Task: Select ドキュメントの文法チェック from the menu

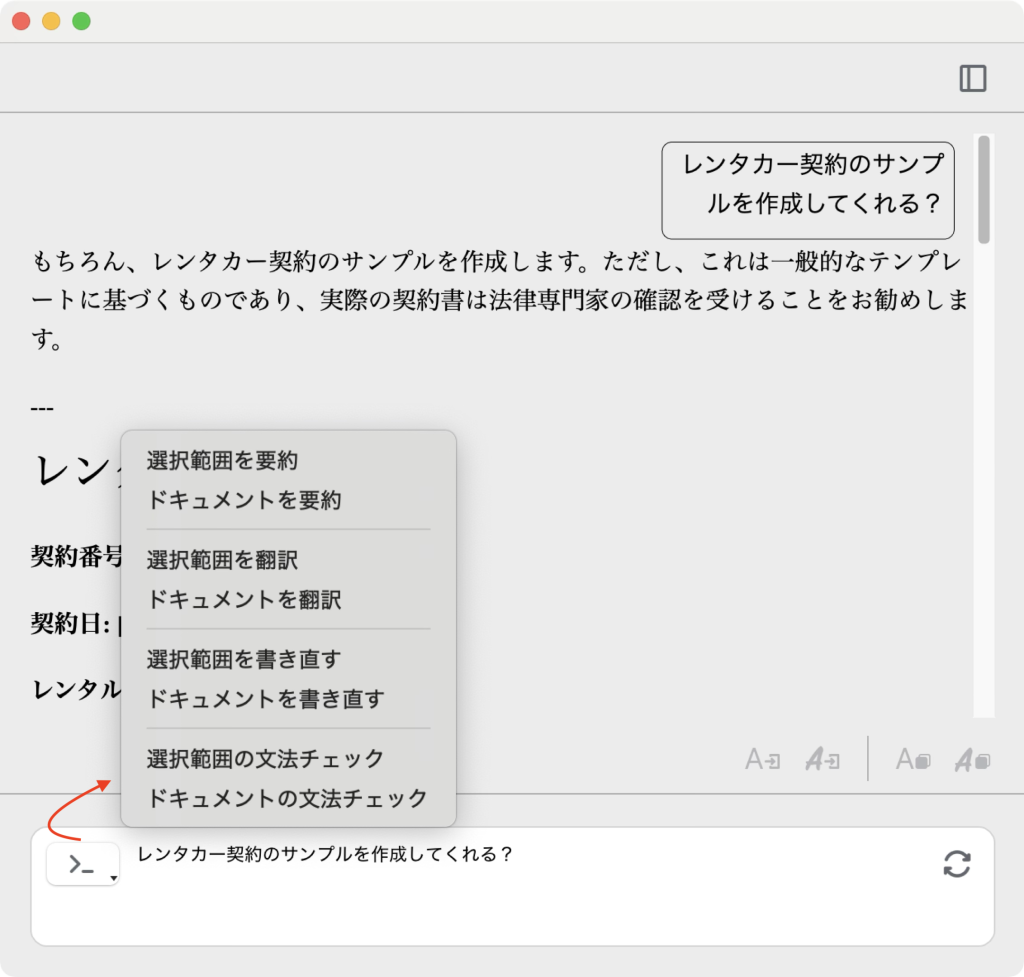Action: pyautogui.click(x=287, y=799)
